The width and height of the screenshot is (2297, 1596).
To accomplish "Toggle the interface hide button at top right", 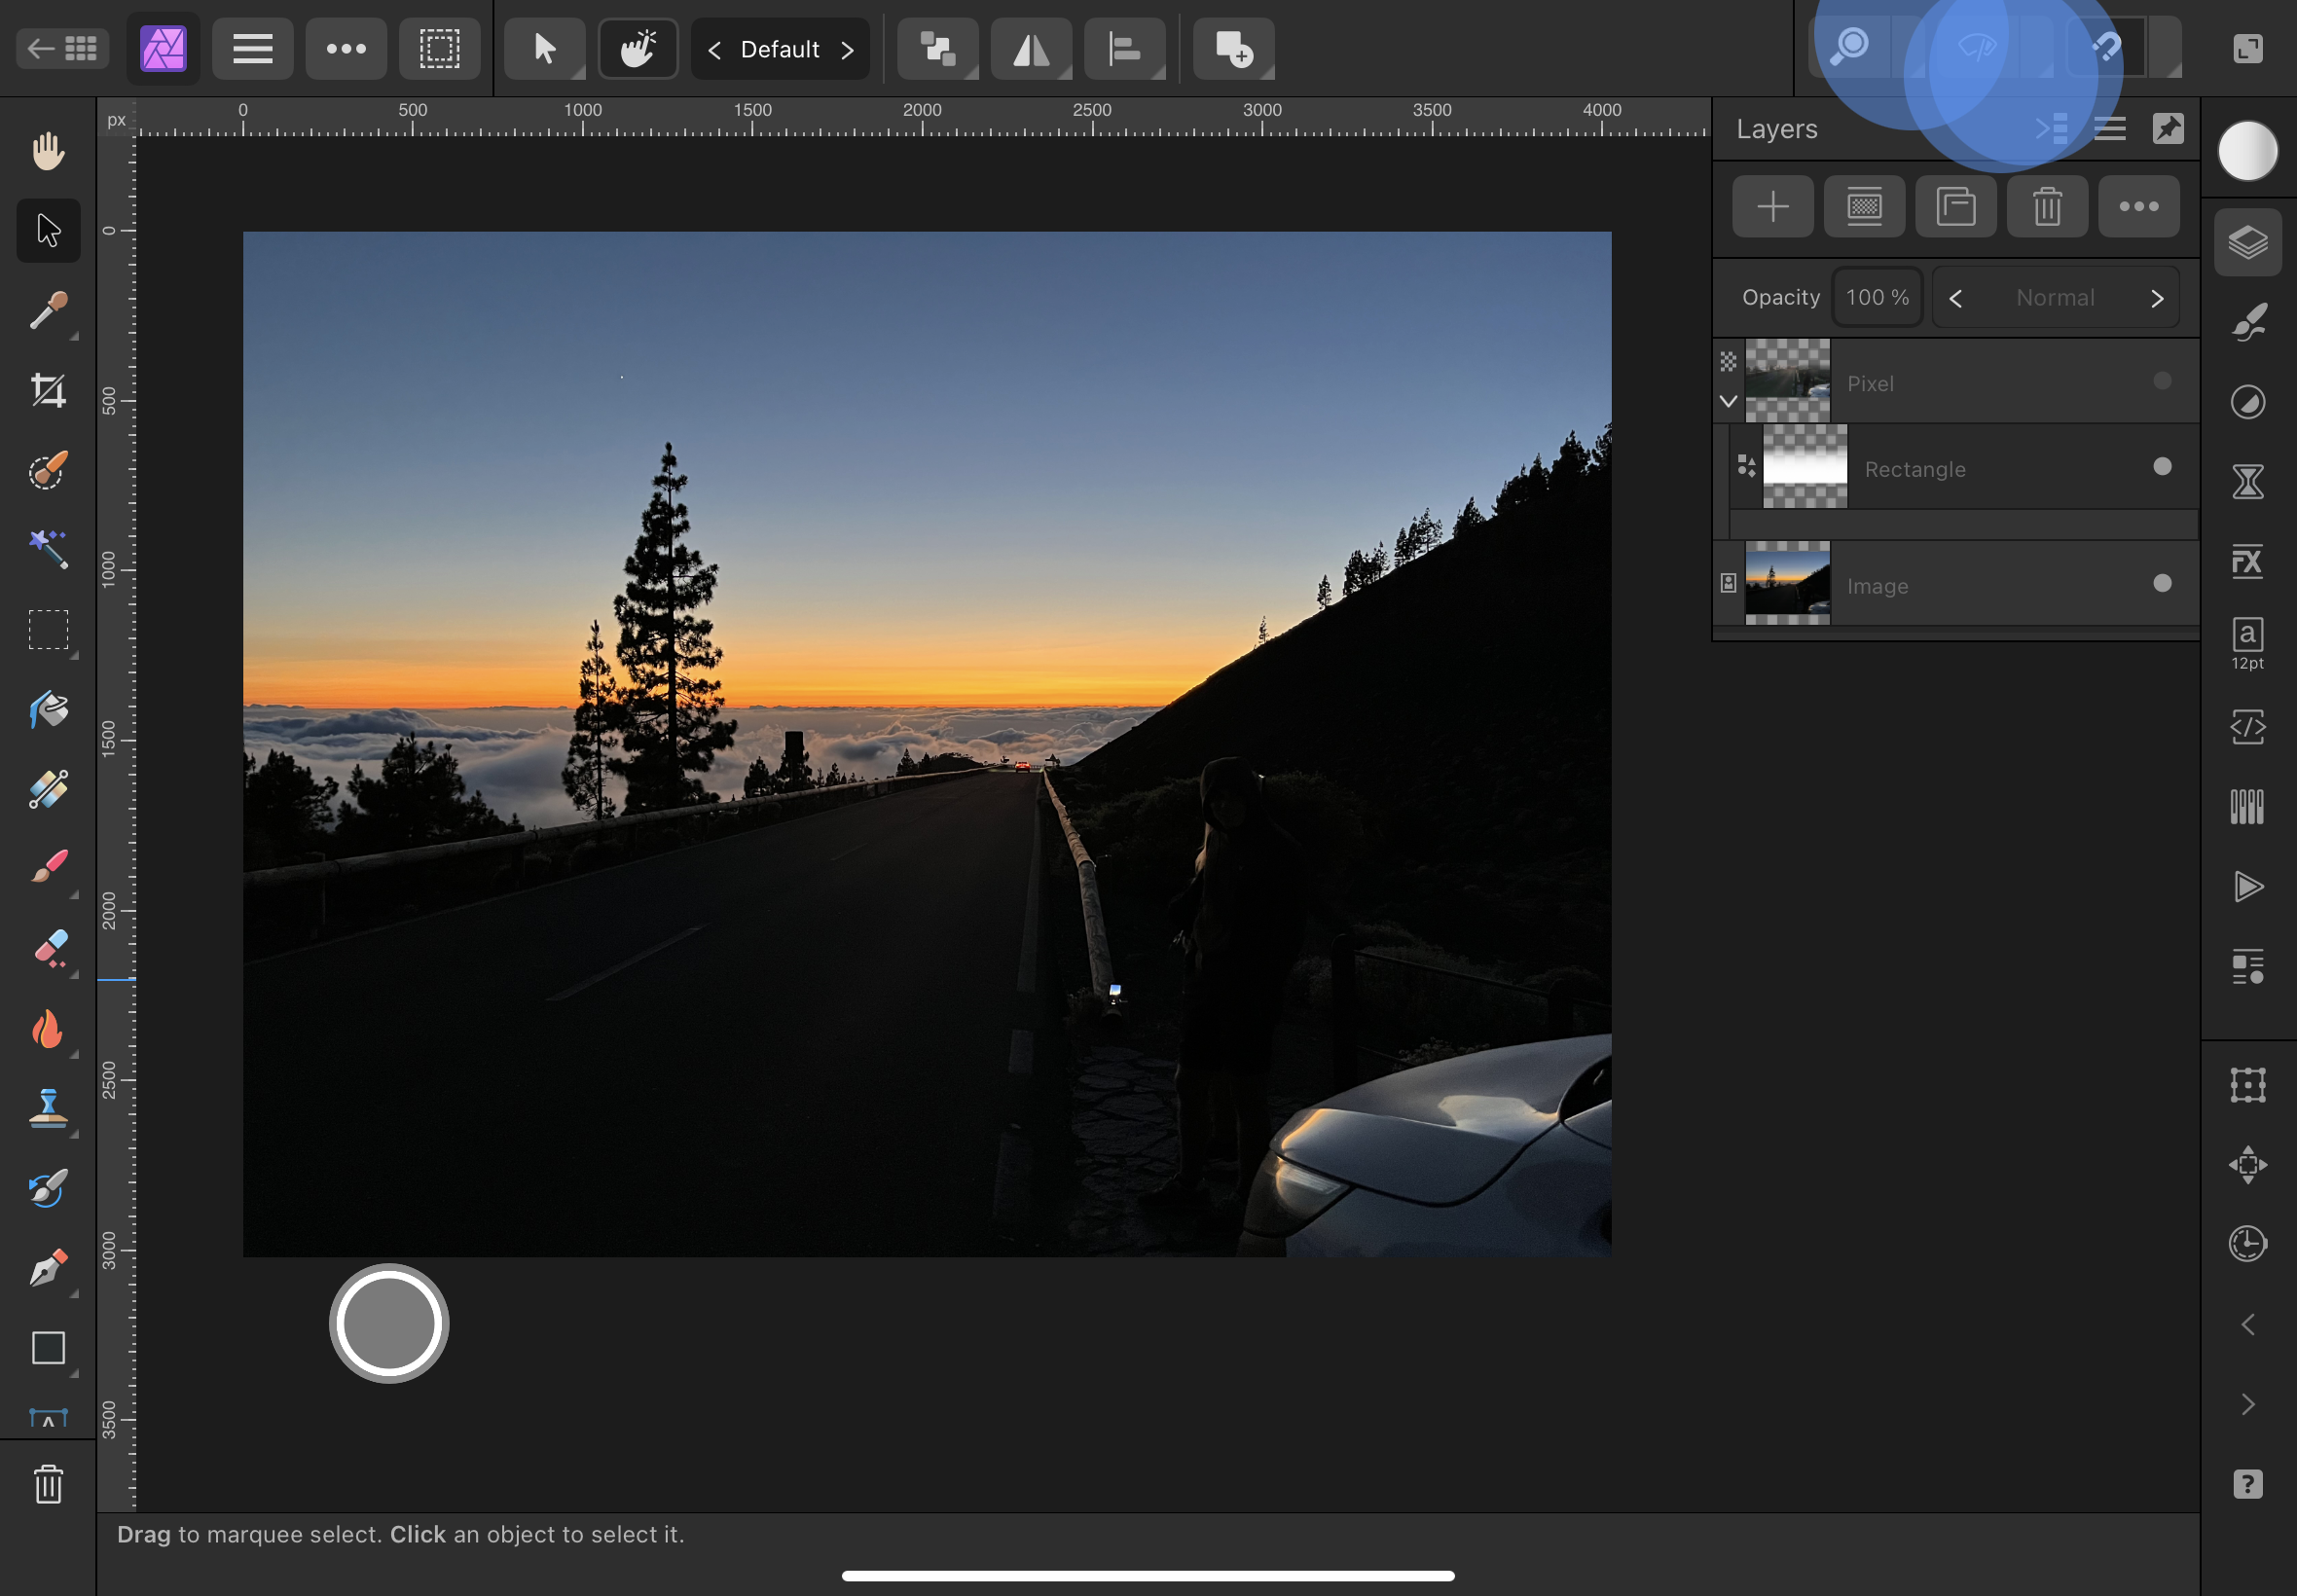I will pyautogui.click(x=2247, y=48).
